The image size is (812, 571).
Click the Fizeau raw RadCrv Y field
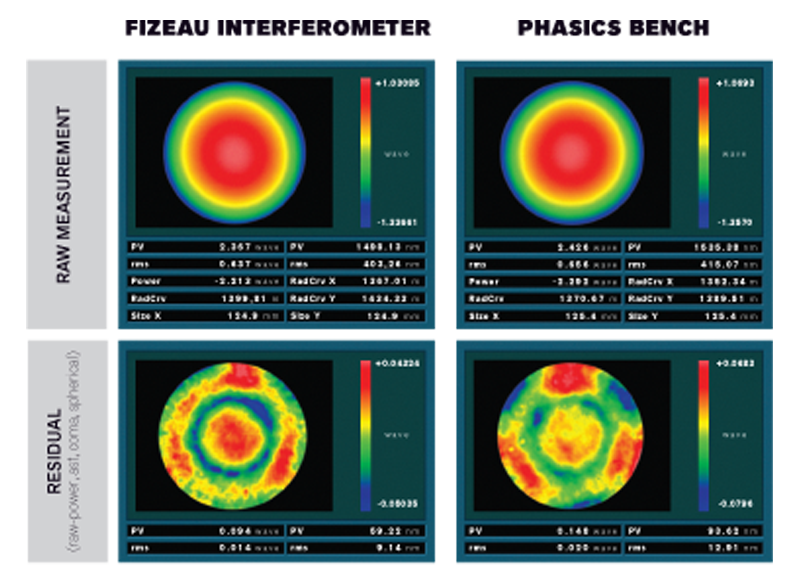(356, 298)
